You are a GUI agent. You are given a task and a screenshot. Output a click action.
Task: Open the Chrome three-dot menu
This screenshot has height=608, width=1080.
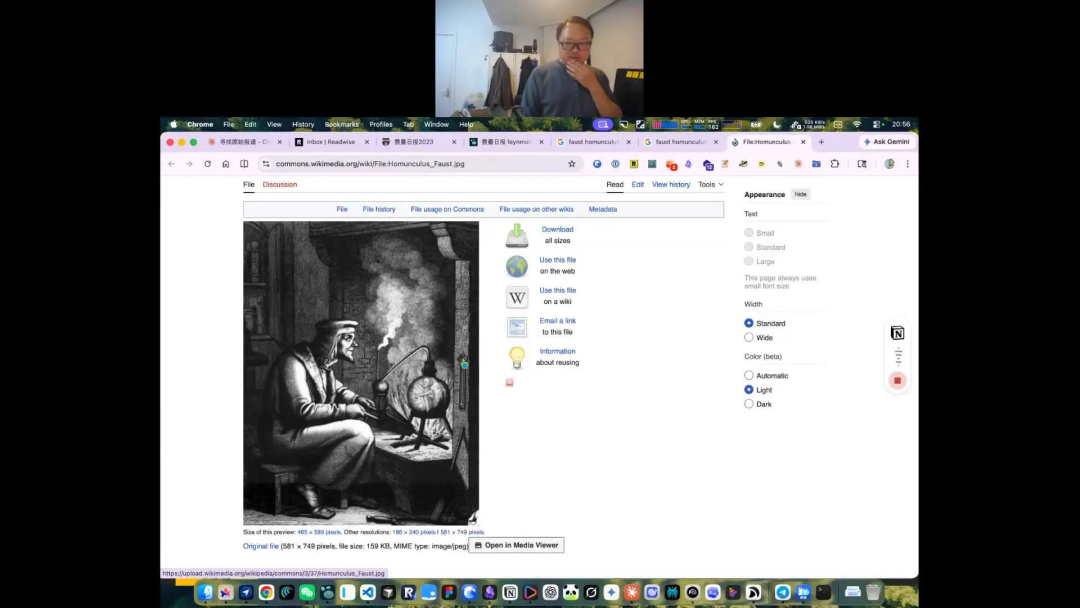[907, 164]
